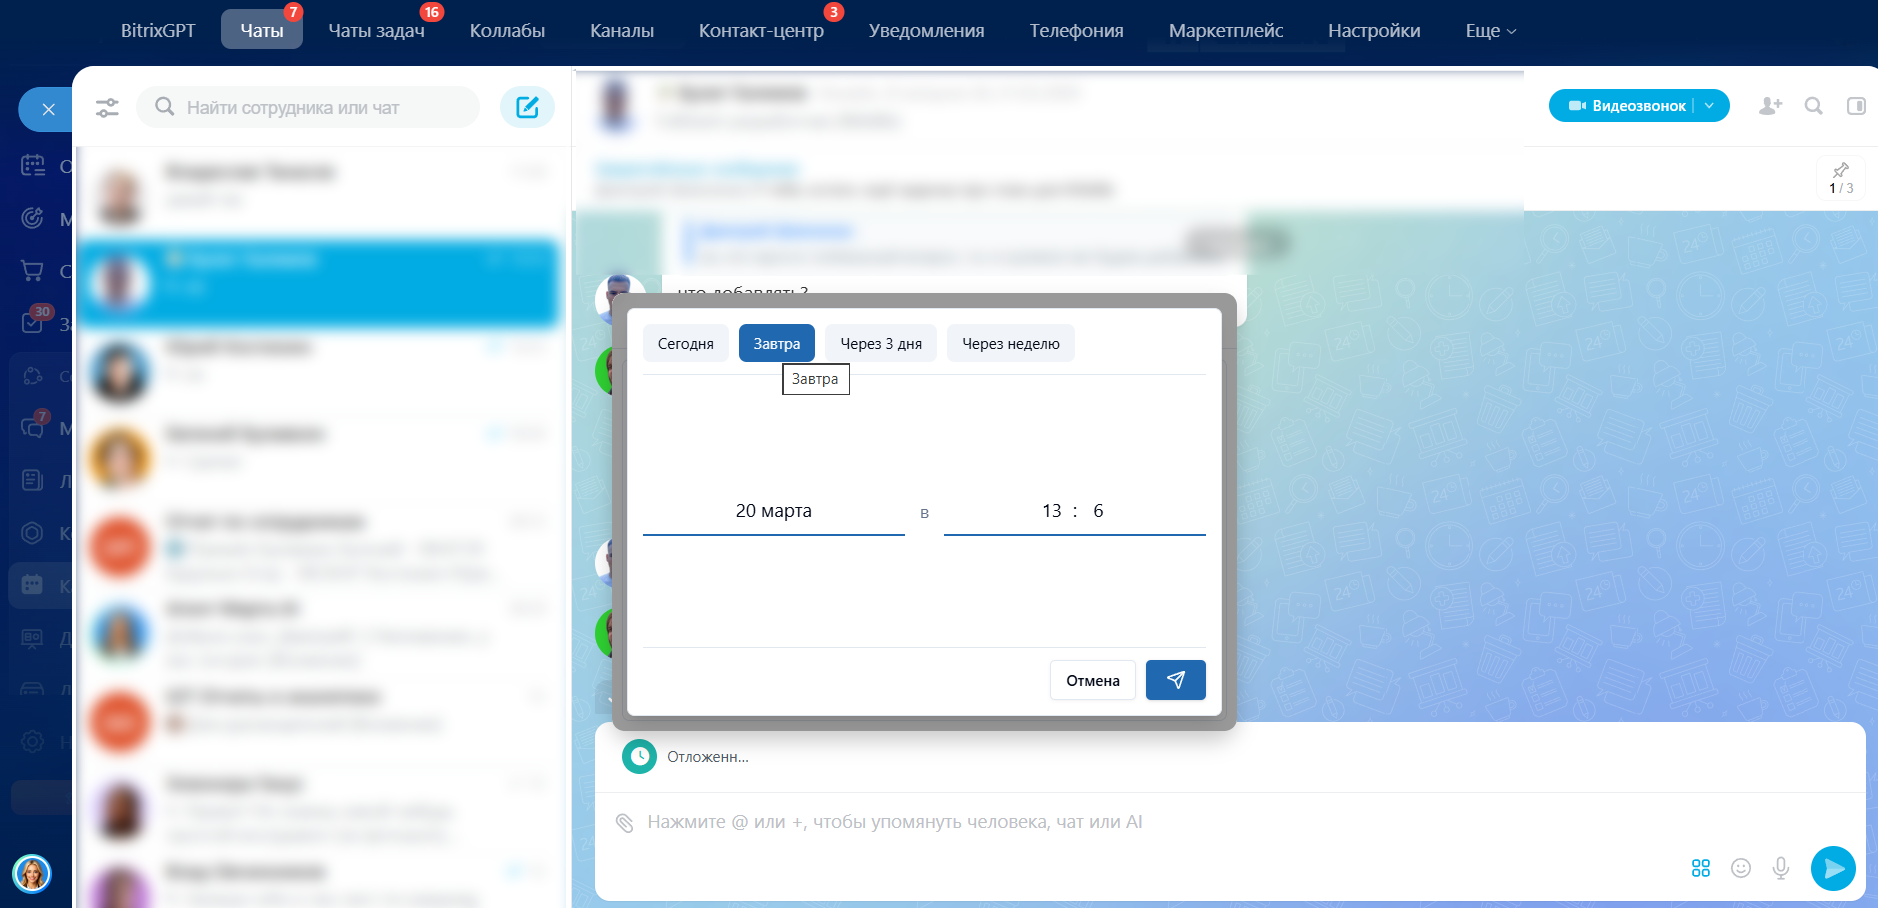Open calendar icon in left sidebar

tap(33, 165)
